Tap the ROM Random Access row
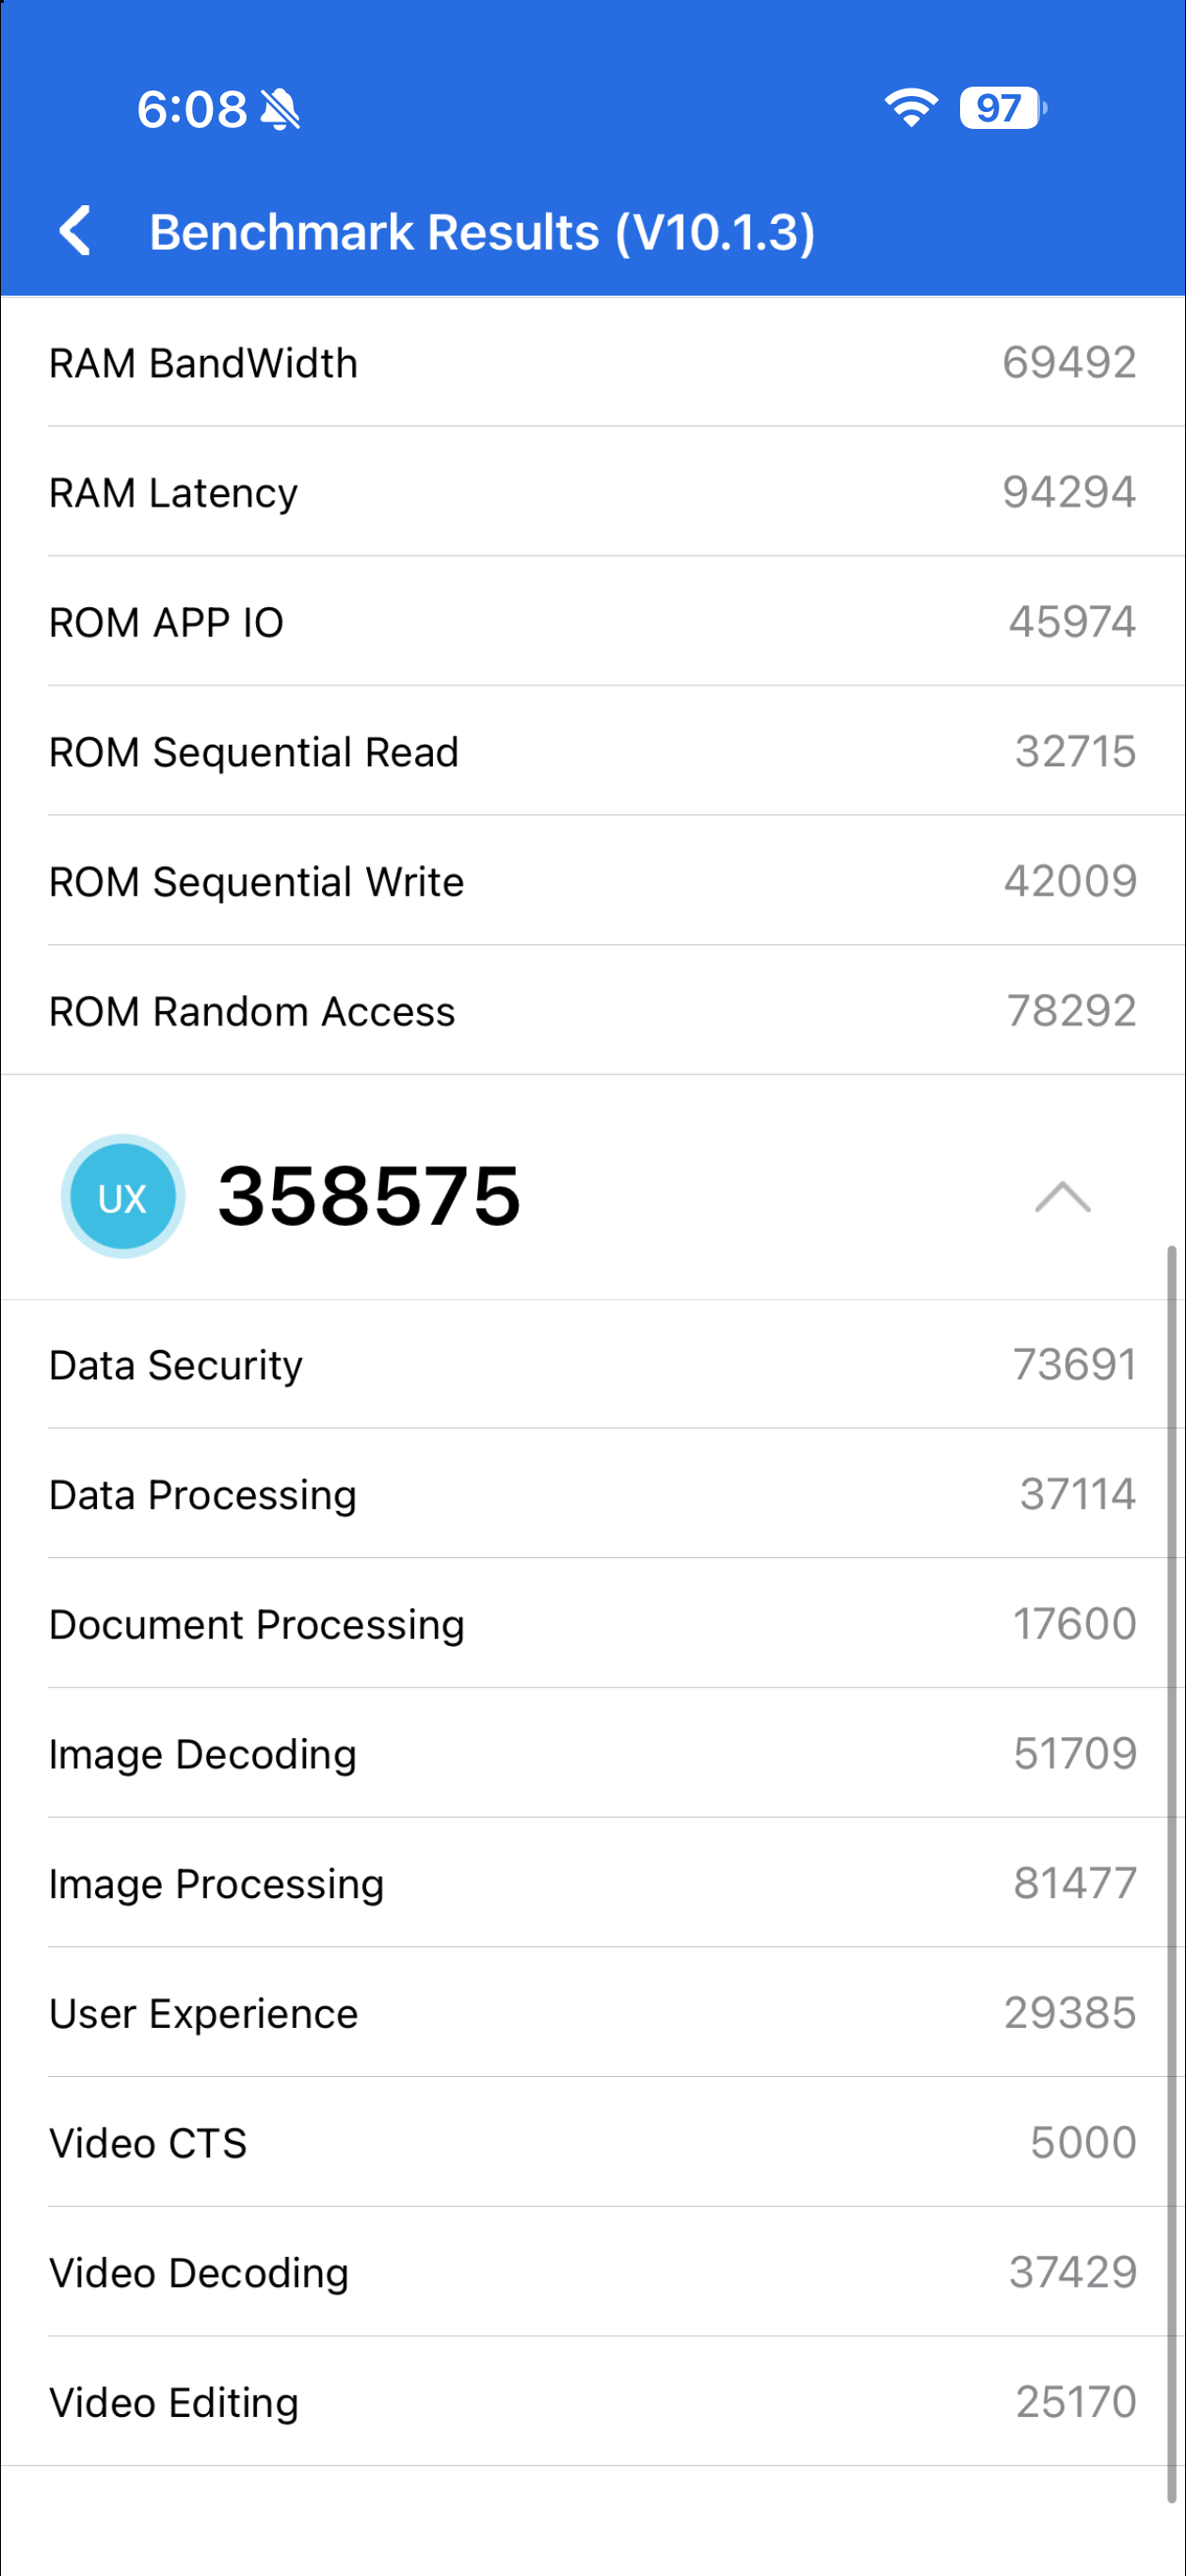 coord(592,1011)
